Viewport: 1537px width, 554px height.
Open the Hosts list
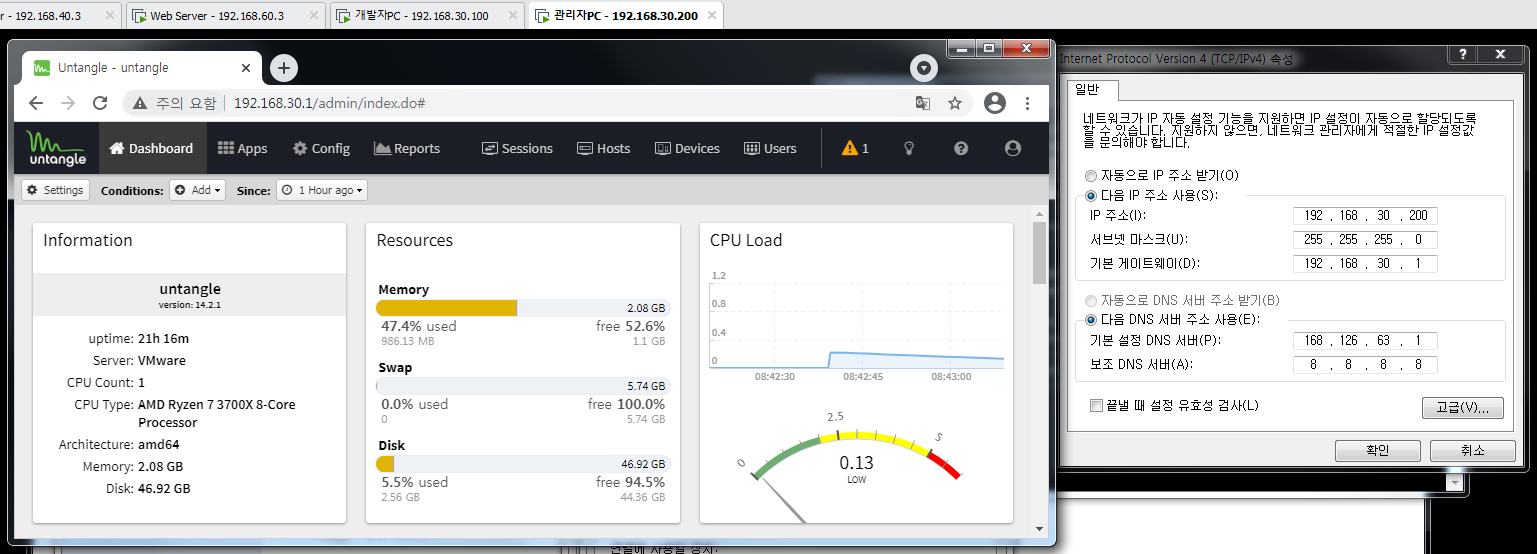tap(604, 148)
